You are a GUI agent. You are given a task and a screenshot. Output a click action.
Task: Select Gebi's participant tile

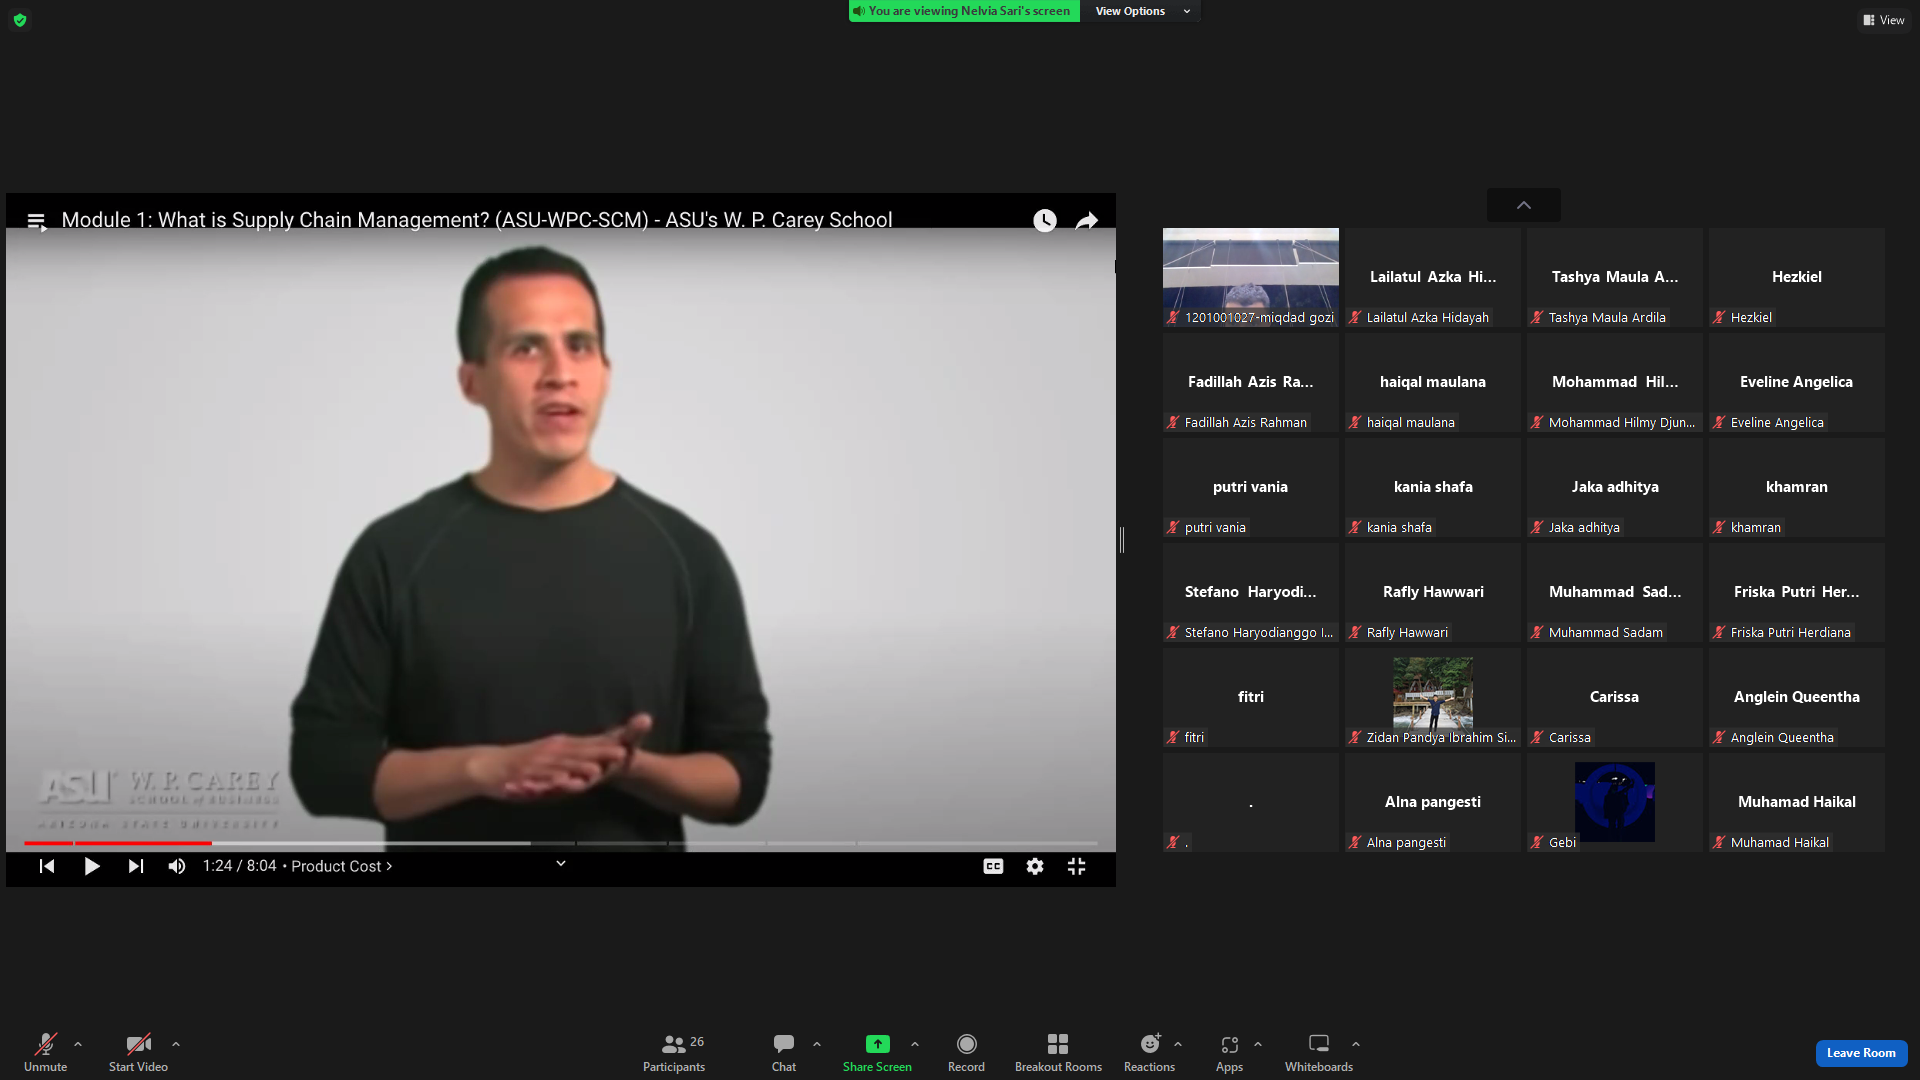pyautogui.click(x=1615, y=802)
